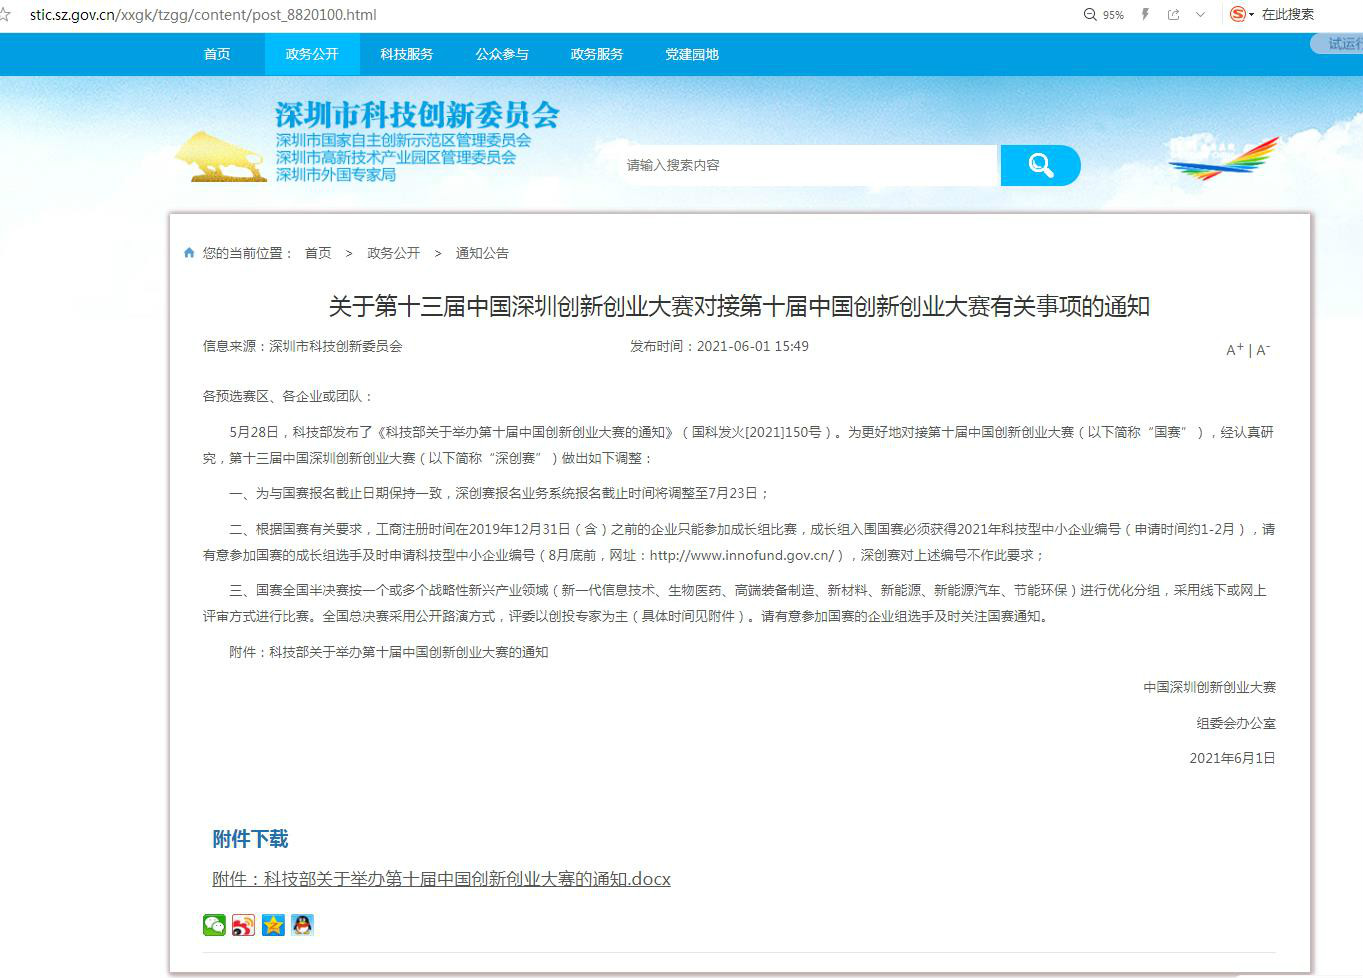Increase font size with A+ control

[1235, 350]
